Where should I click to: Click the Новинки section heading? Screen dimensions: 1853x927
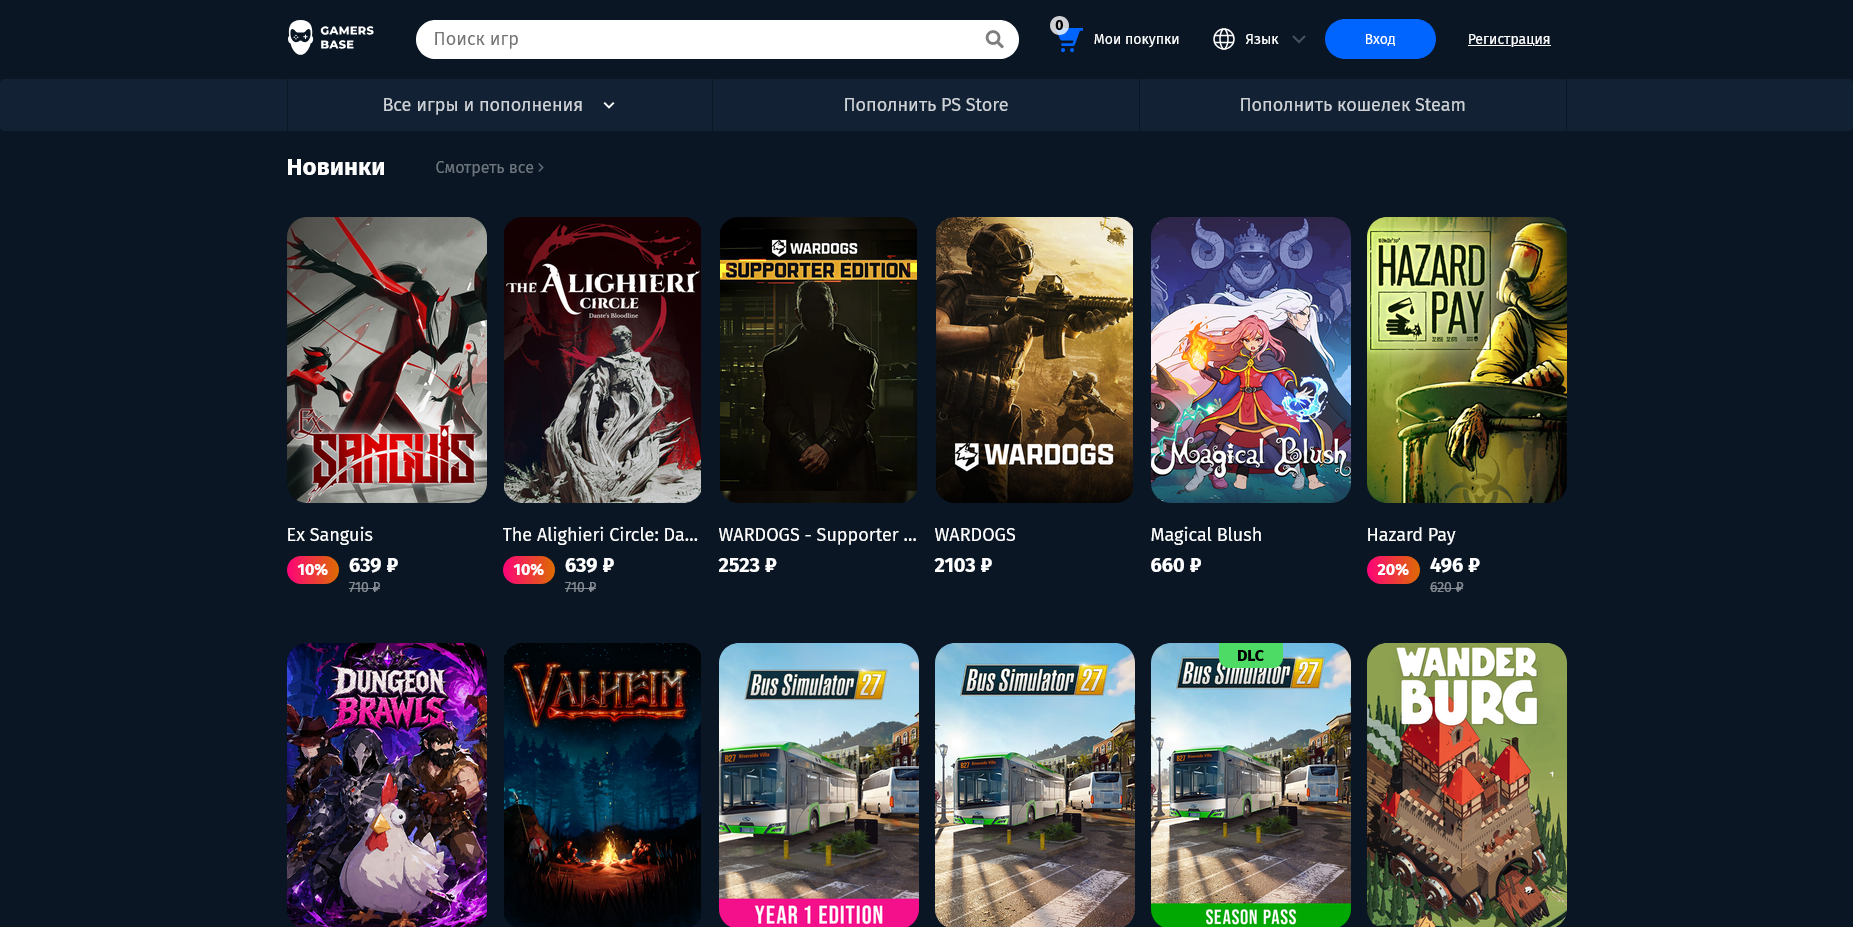(336, 167)
